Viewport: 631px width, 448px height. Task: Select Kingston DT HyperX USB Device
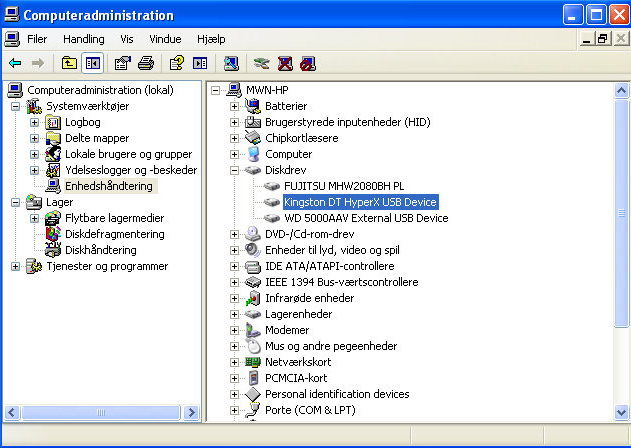pos(360,202)
